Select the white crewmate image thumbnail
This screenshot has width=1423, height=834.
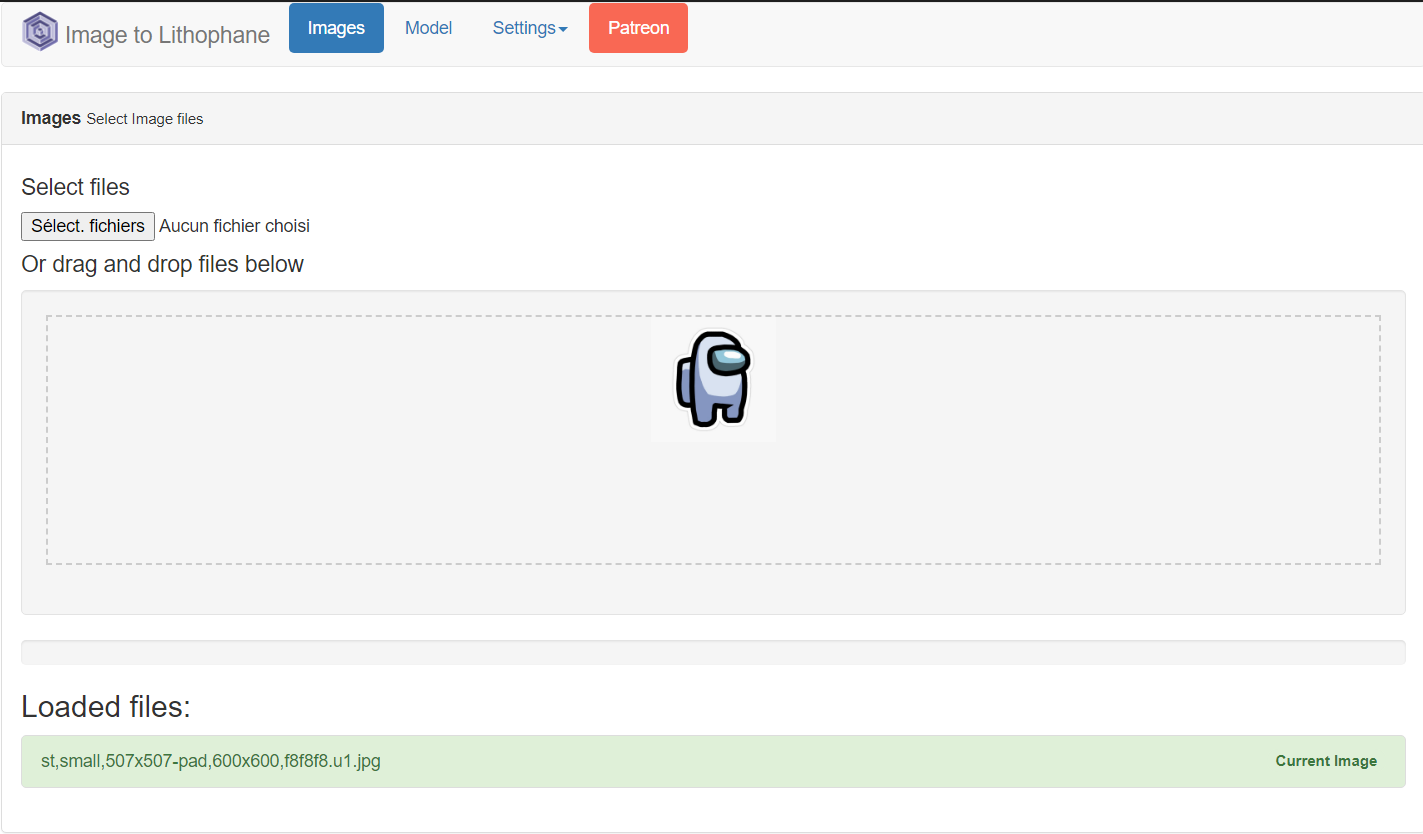[713, 379]
